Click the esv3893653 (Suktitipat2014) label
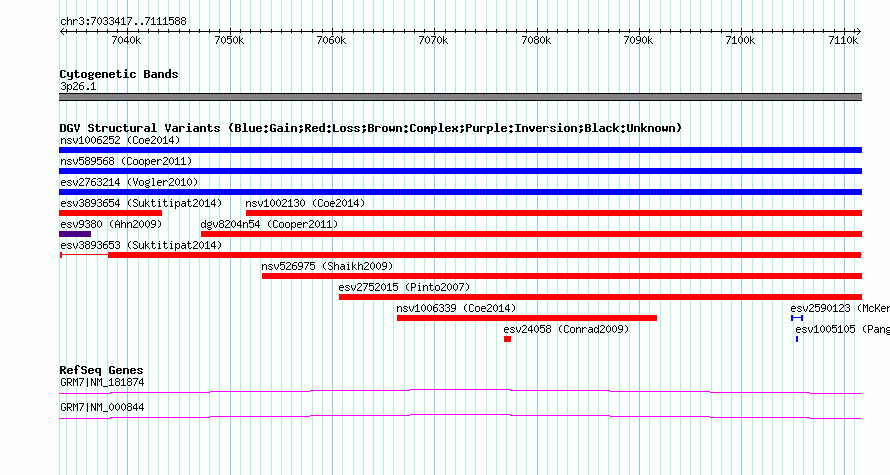The height and width of the screenshot is (475, 890). click(x=141, y=245)
